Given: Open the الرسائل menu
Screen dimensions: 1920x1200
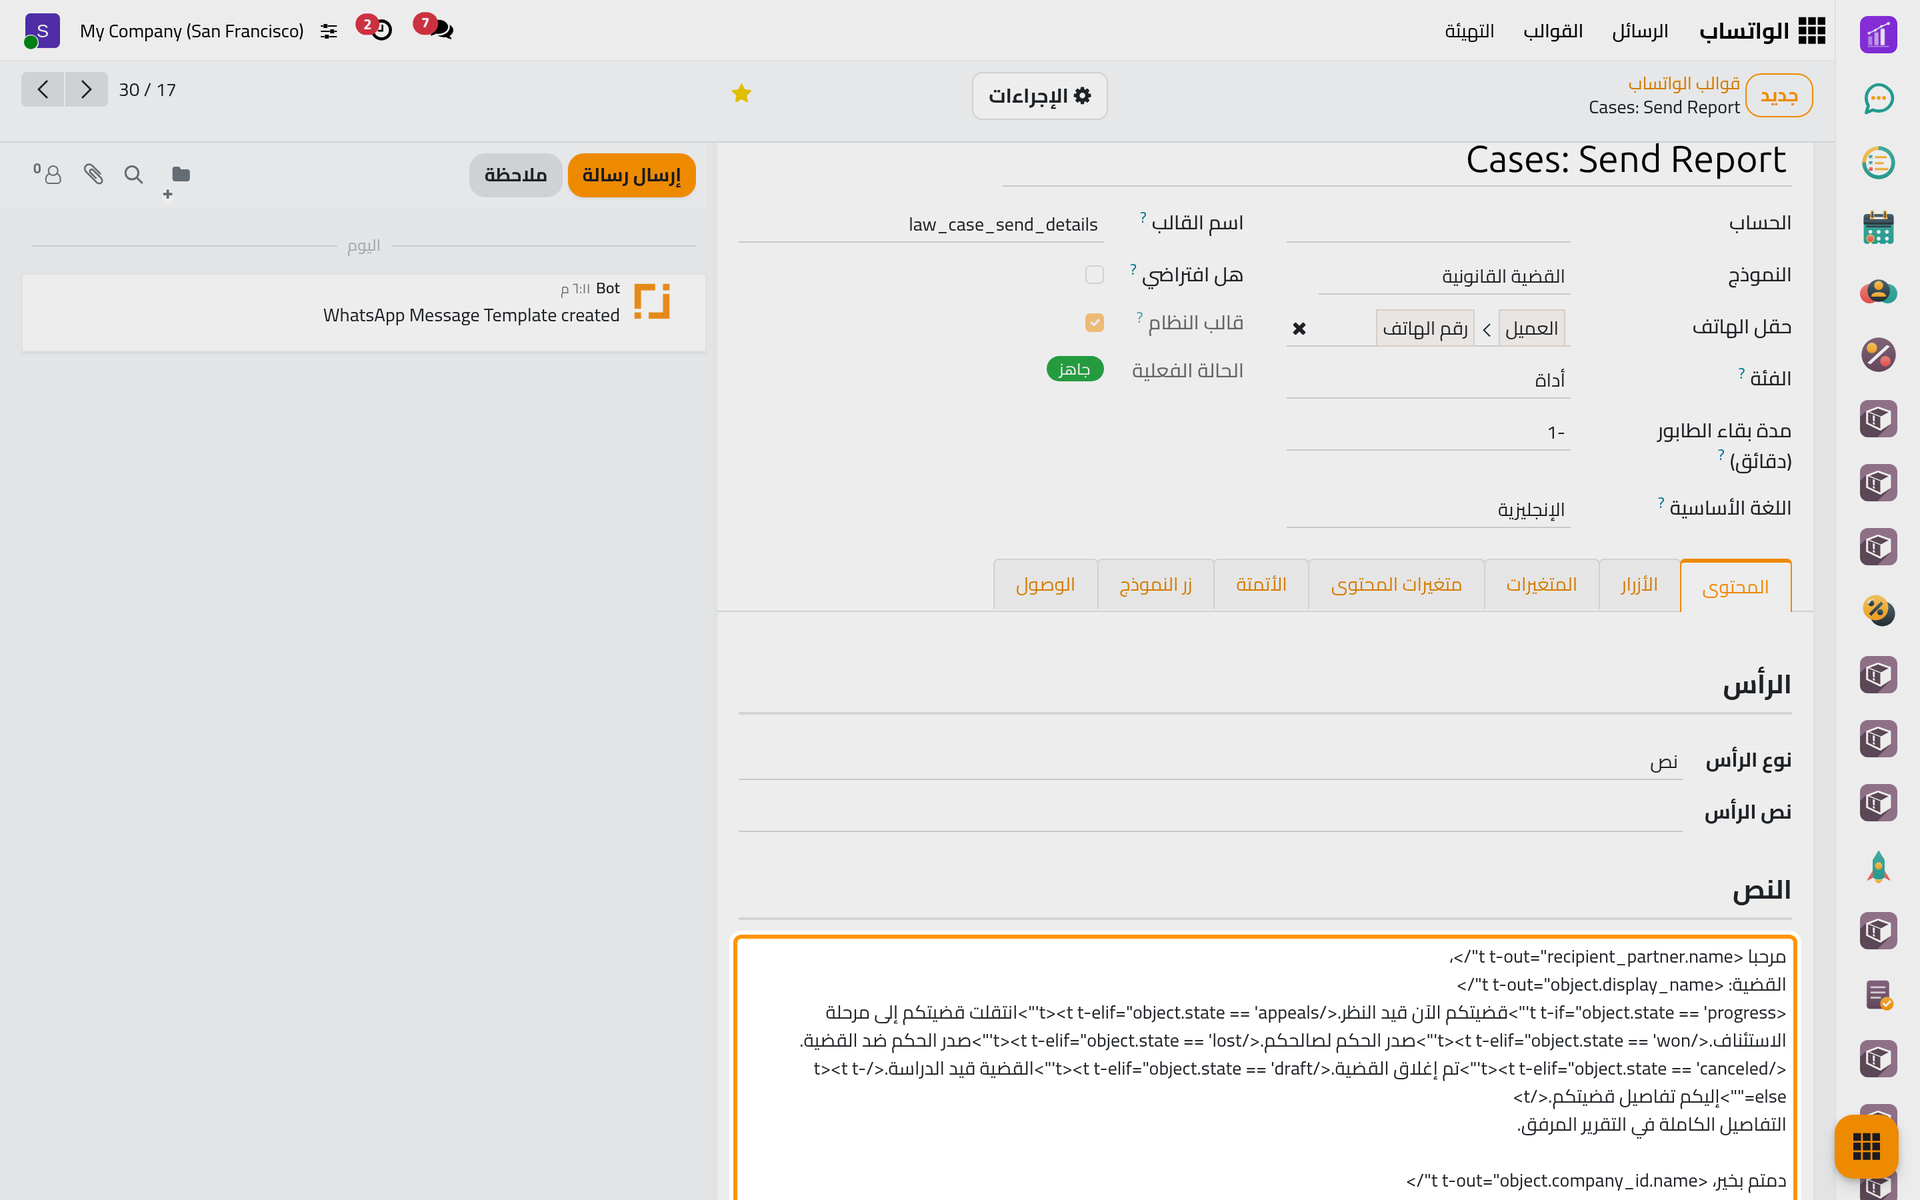Looking at the screenshot, I should 1640,31.
